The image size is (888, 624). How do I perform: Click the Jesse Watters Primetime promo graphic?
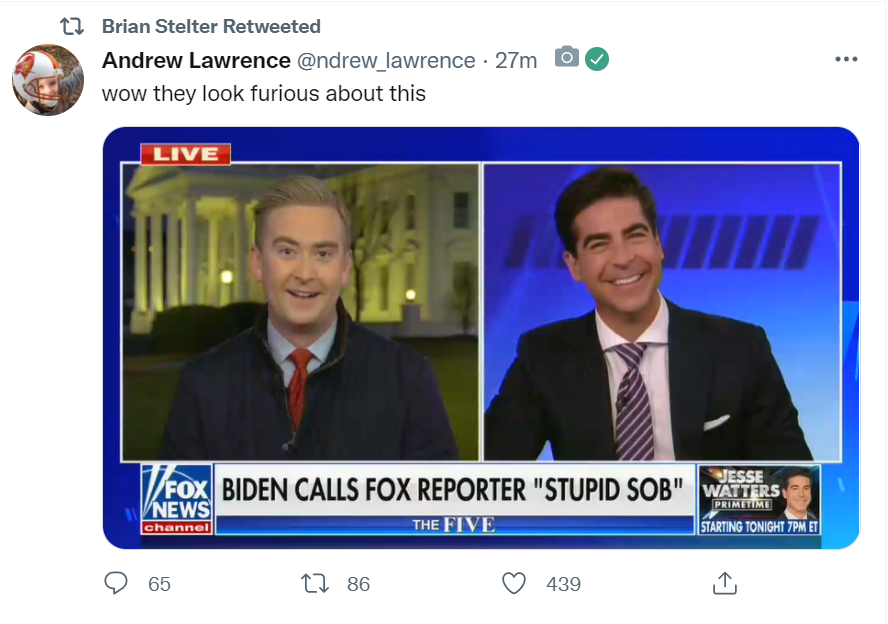coord(759,500)
